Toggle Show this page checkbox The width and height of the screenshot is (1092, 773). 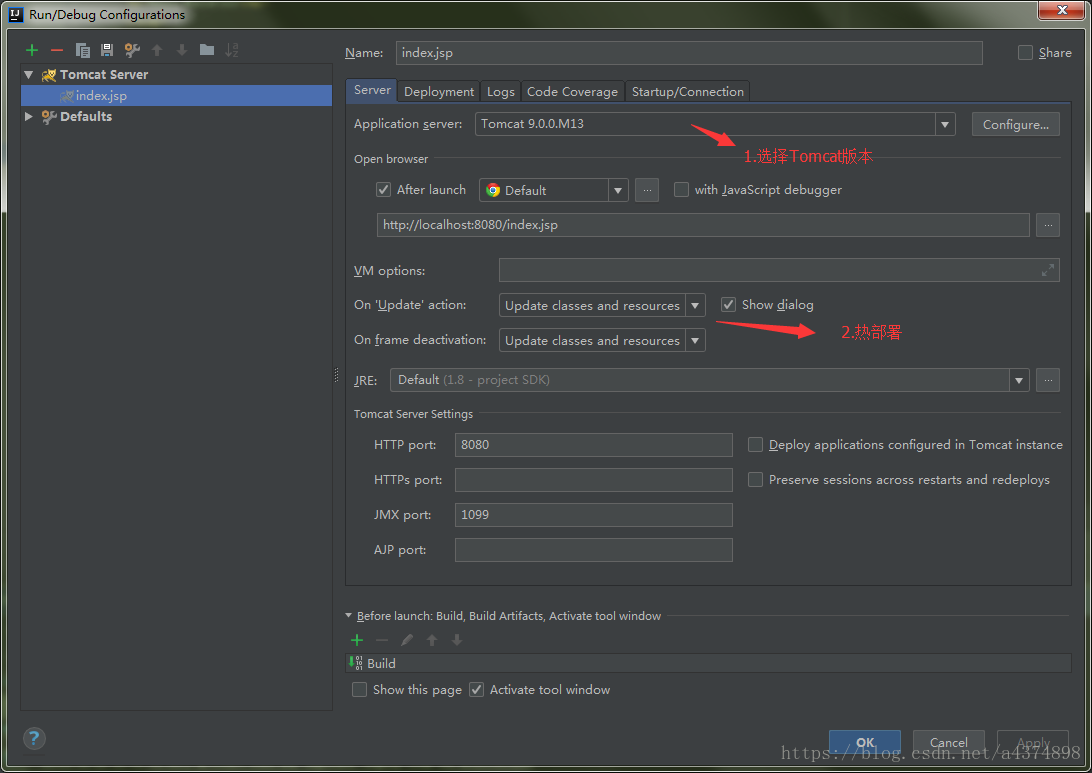coord(359,689)
